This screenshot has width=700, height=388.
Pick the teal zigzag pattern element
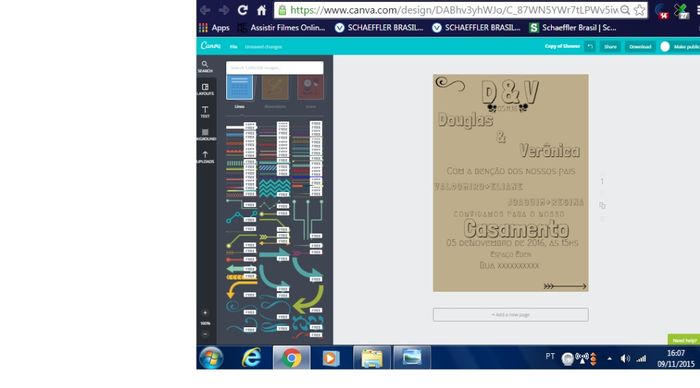pyautogui.click(x=275, y=188)
